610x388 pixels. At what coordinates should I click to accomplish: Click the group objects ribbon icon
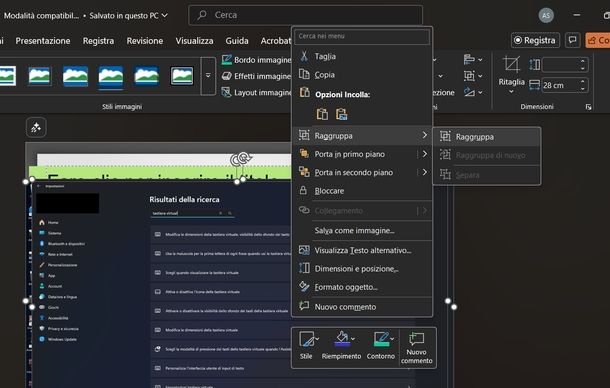(x=469, y=76)
